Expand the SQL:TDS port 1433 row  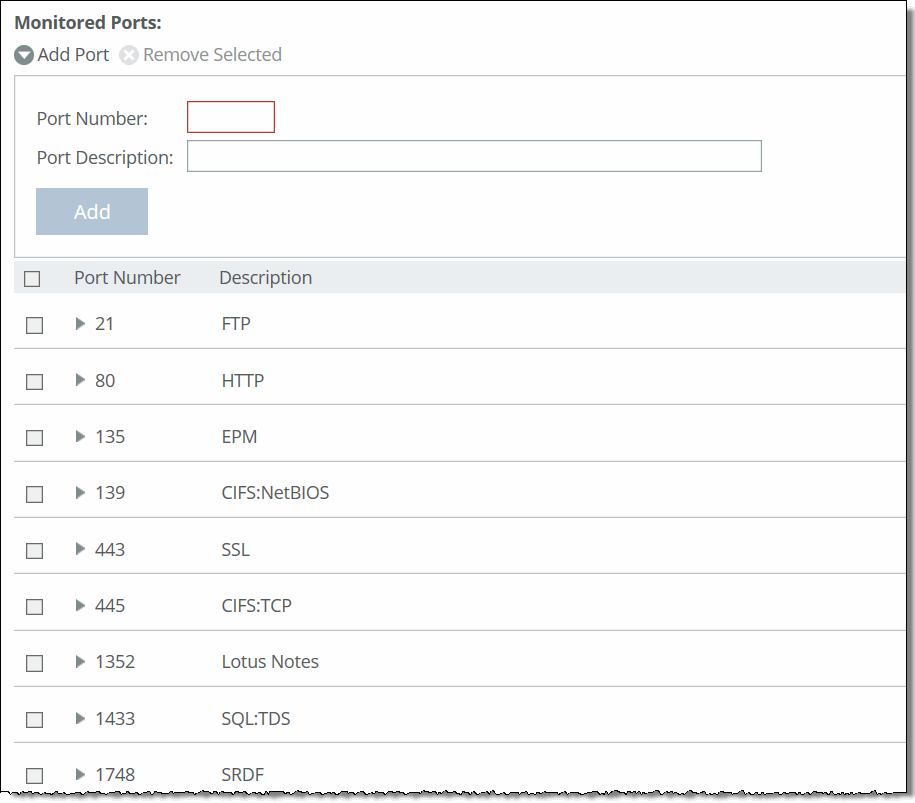(x=79, y=718)
